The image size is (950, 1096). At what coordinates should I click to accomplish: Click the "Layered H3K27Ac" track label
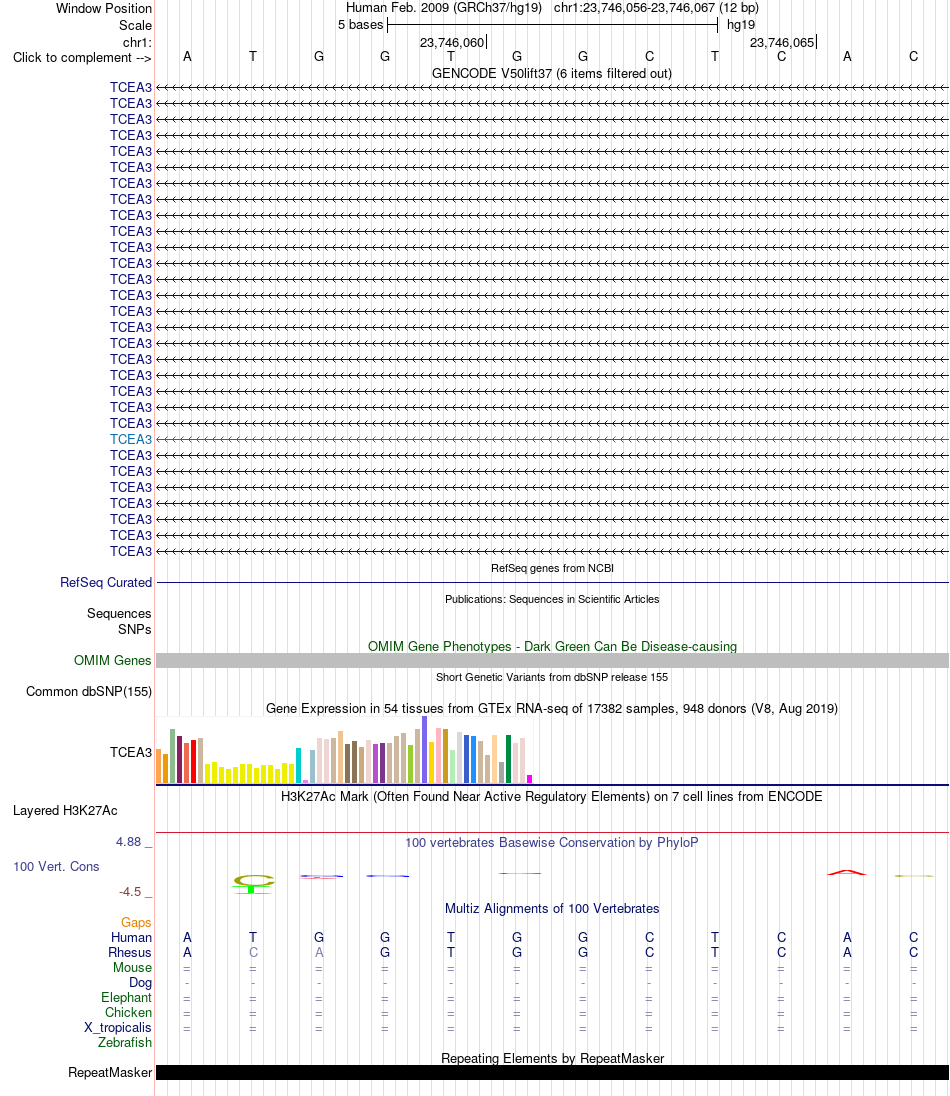tap(65, 810)
